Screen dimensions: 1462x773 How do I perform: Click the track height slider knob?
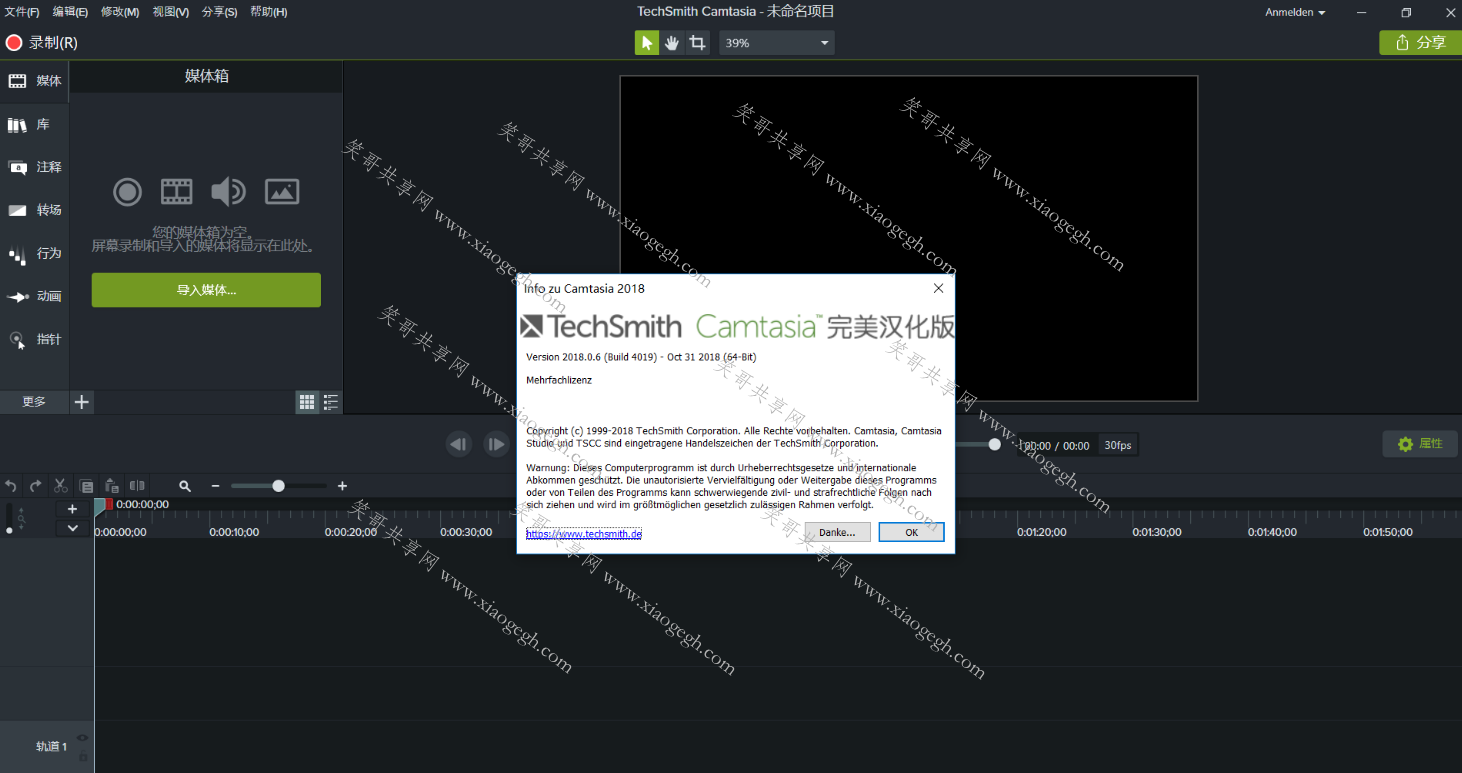point(9,530)
